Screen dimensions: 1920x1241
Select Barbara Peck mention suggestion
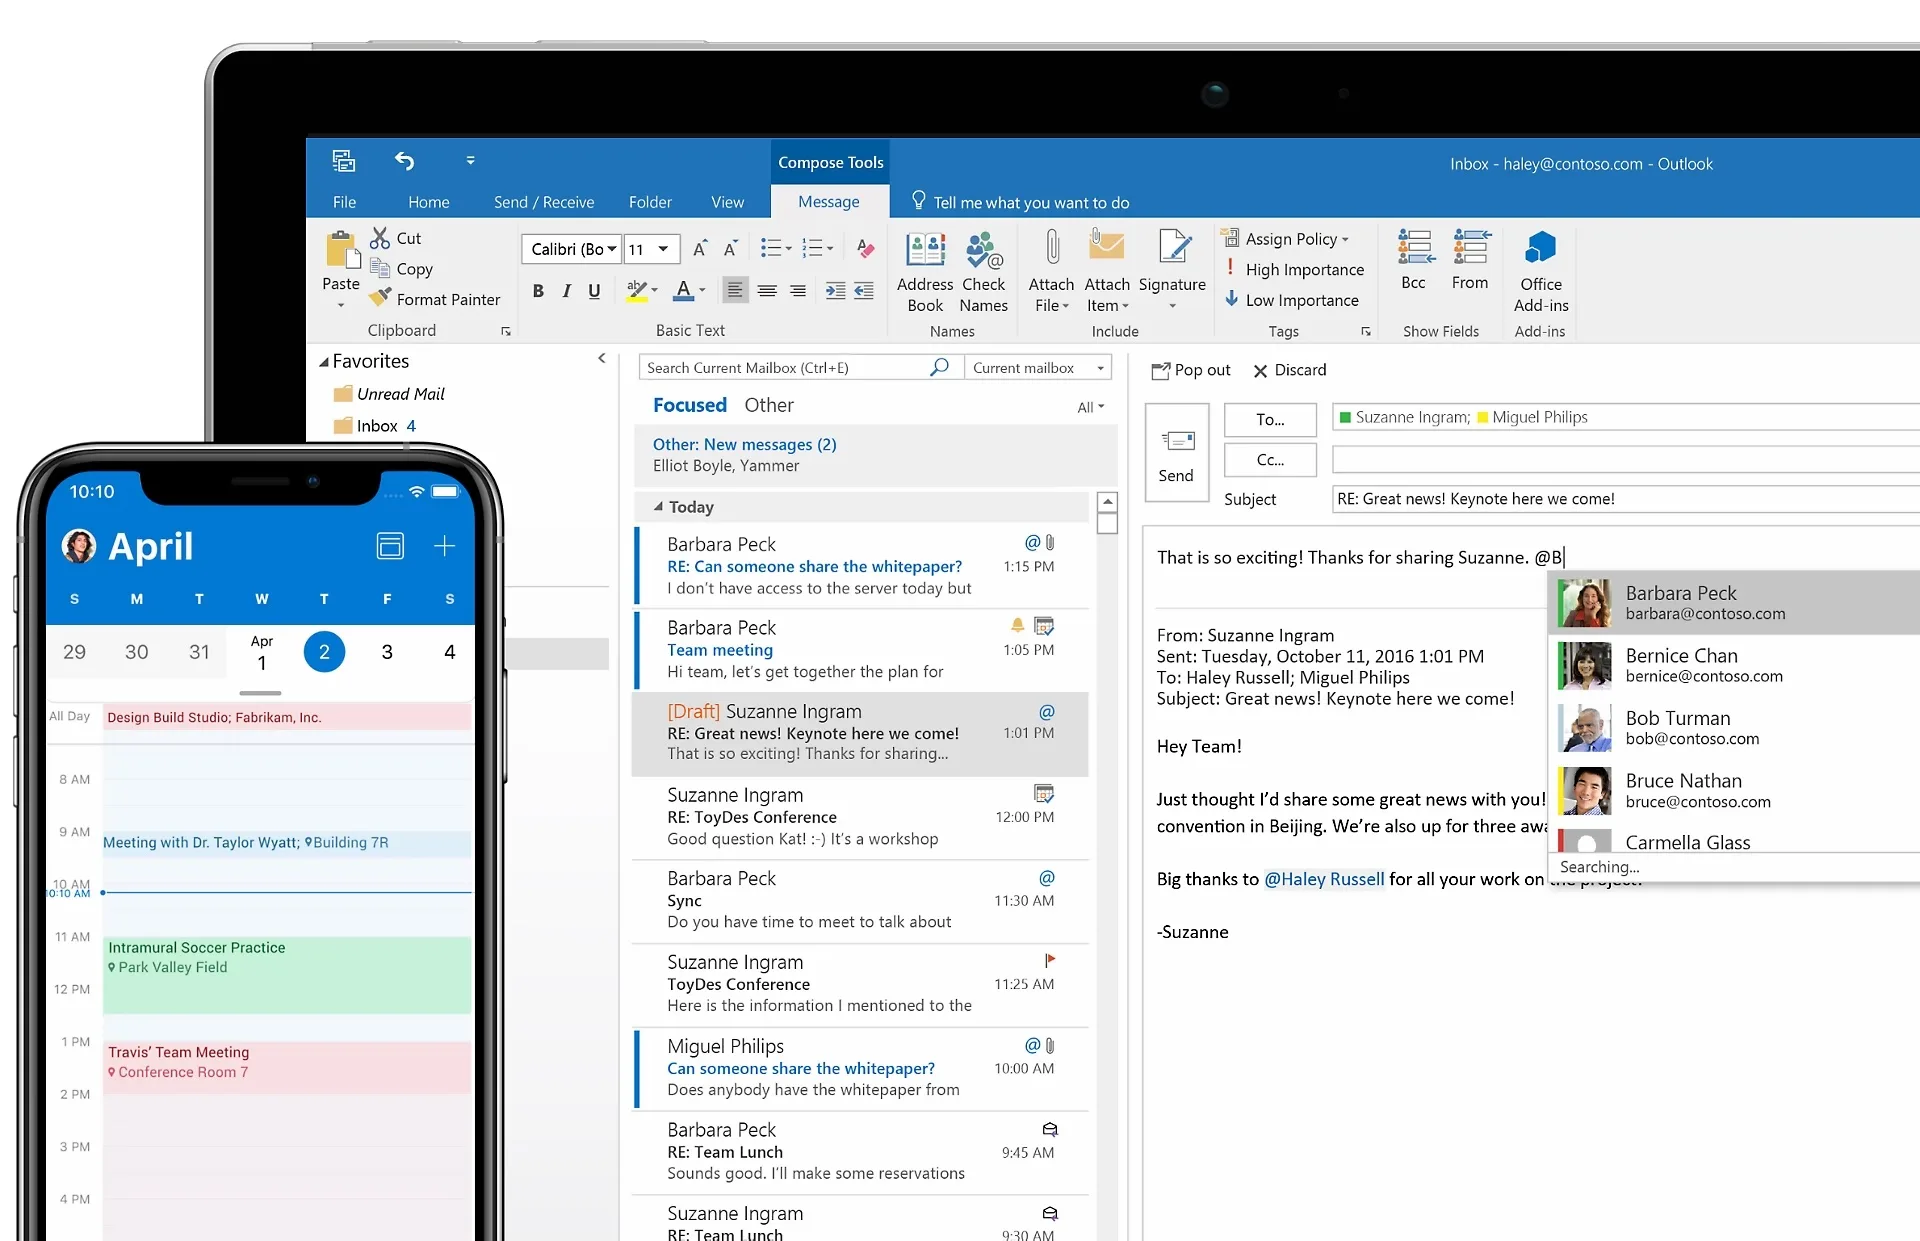click(1734, 603)
